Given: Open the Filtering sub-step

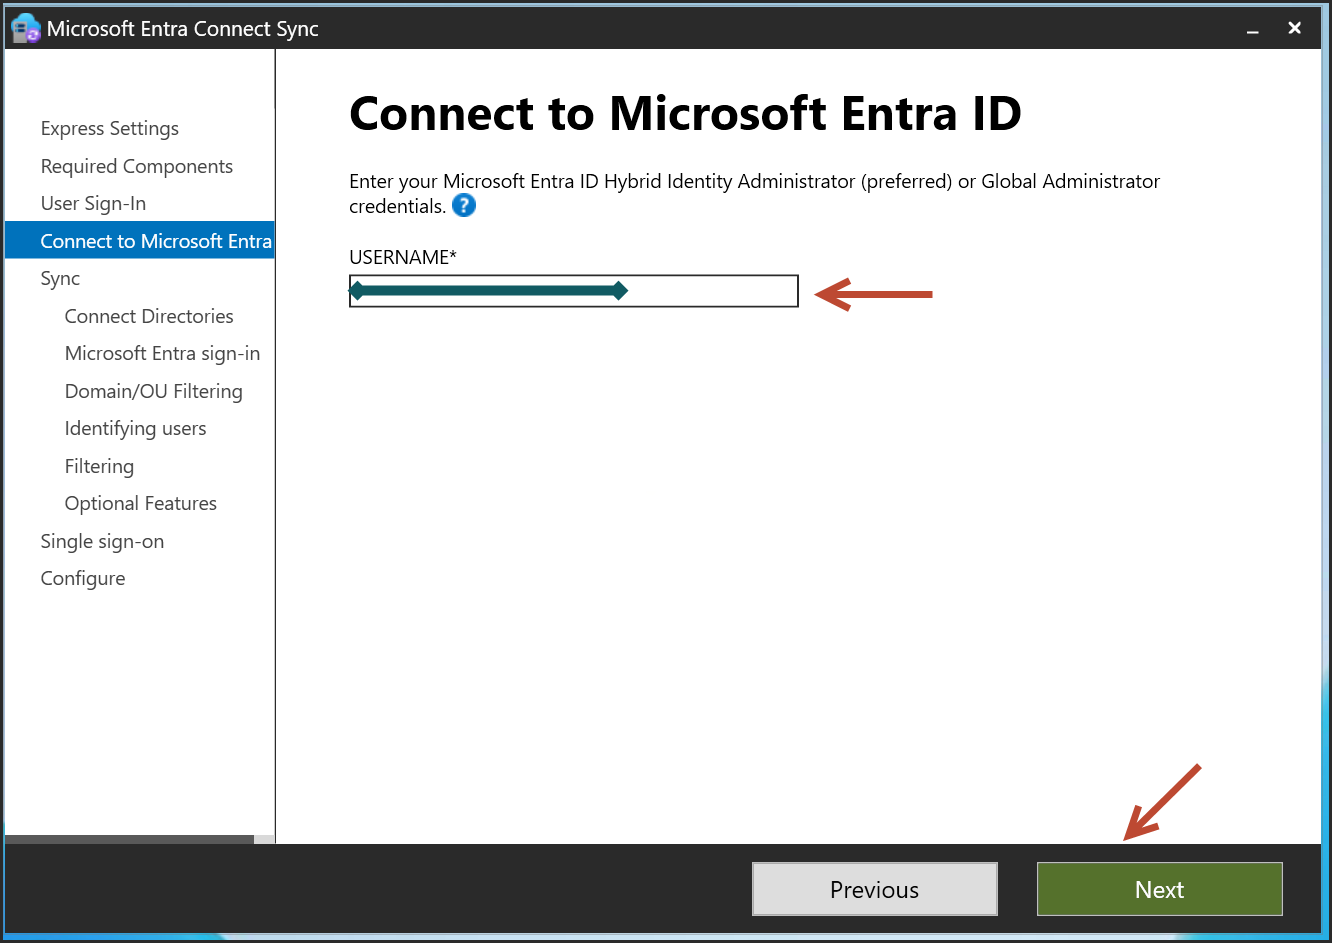Looking at the screenshot, I should (x=99, y=466).
